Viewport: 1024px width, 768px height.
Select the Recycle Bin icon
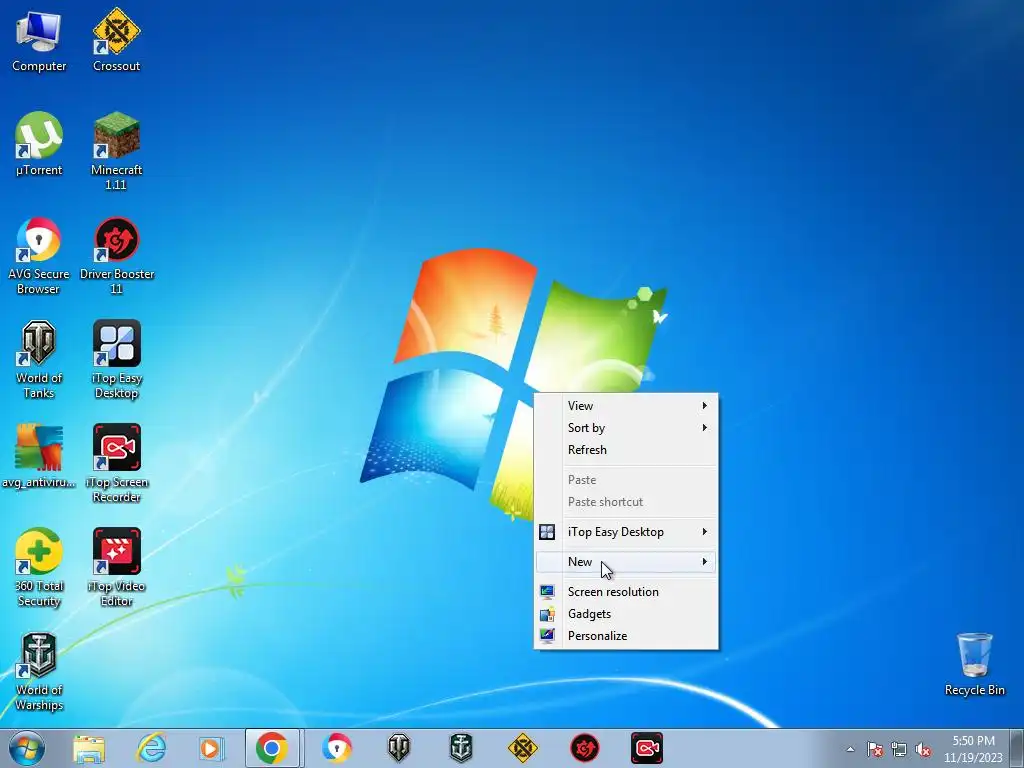click(974, 665)
